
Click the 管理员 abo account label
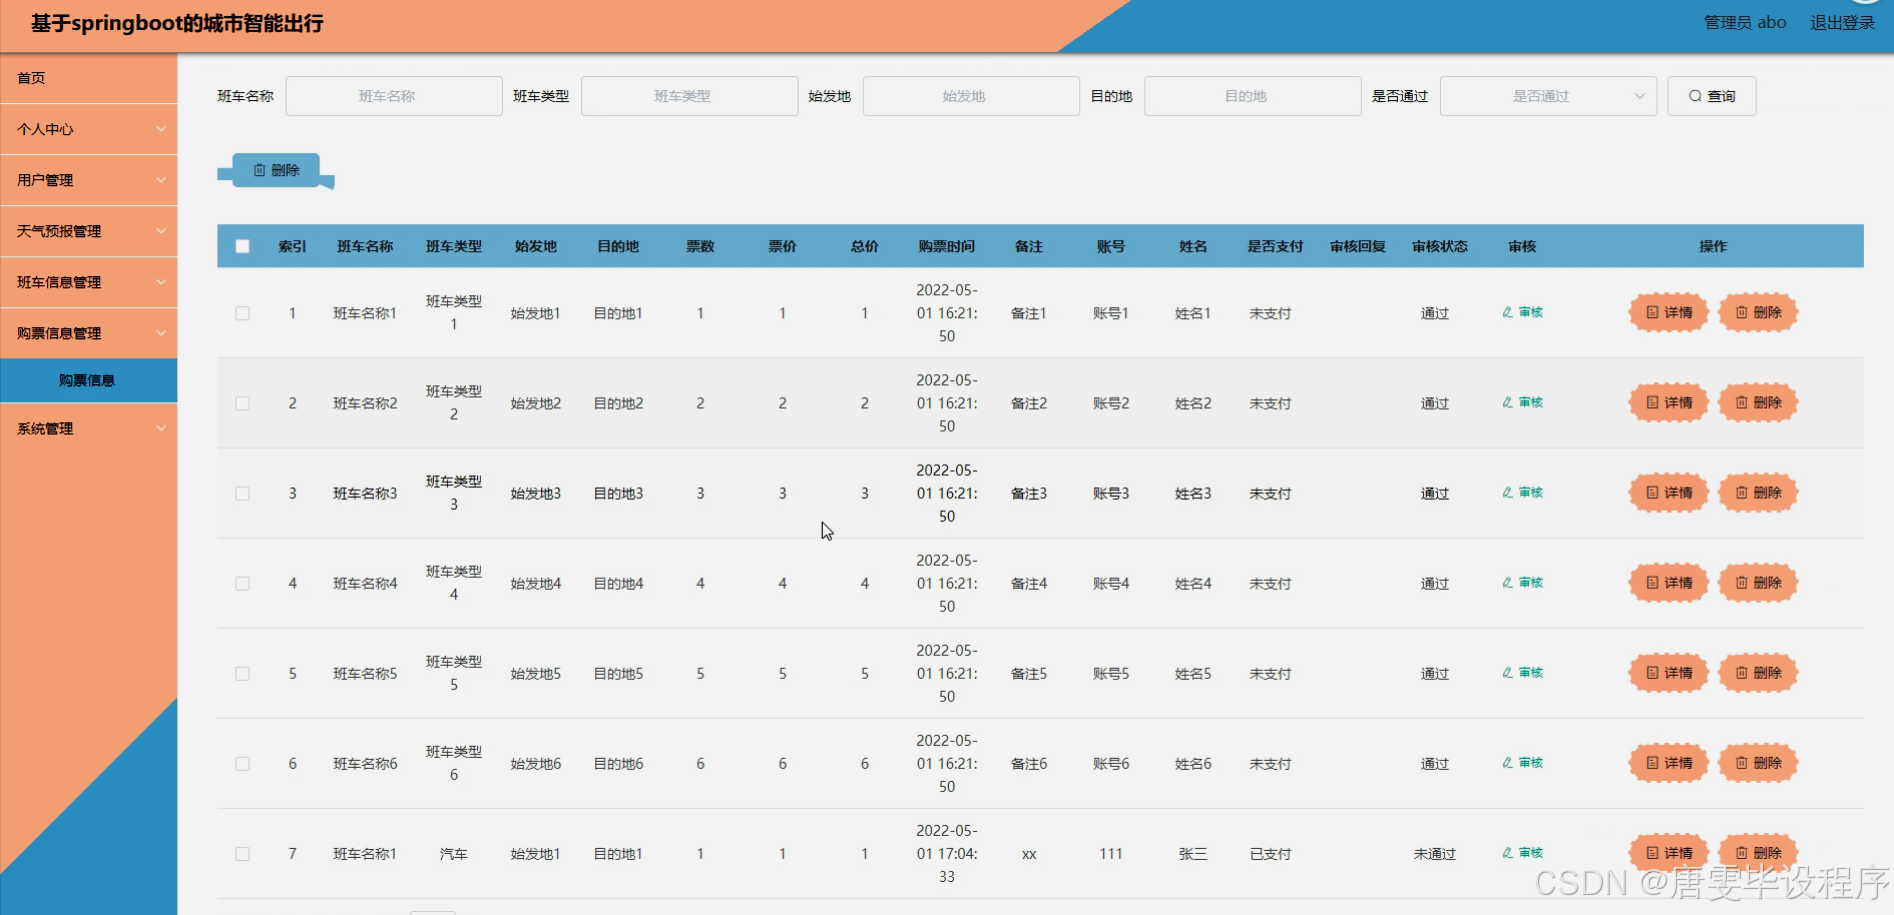click(x=1745, y=22)
